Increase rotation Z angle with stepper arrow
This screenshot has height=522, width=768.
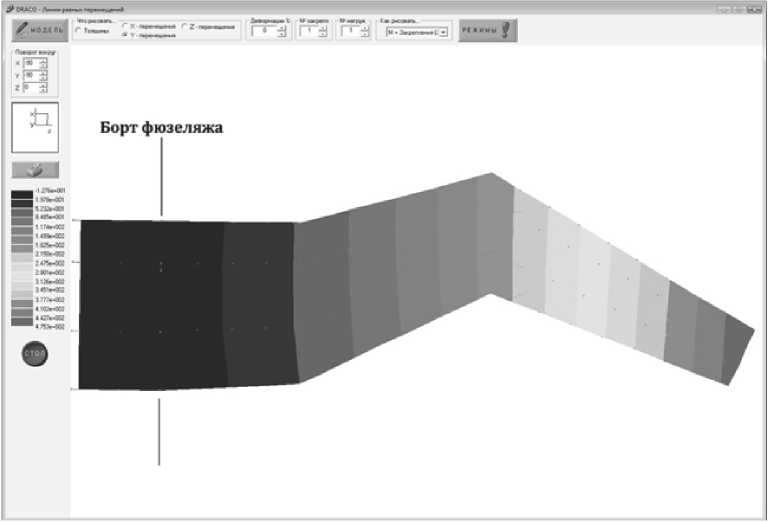coord(44,86)
